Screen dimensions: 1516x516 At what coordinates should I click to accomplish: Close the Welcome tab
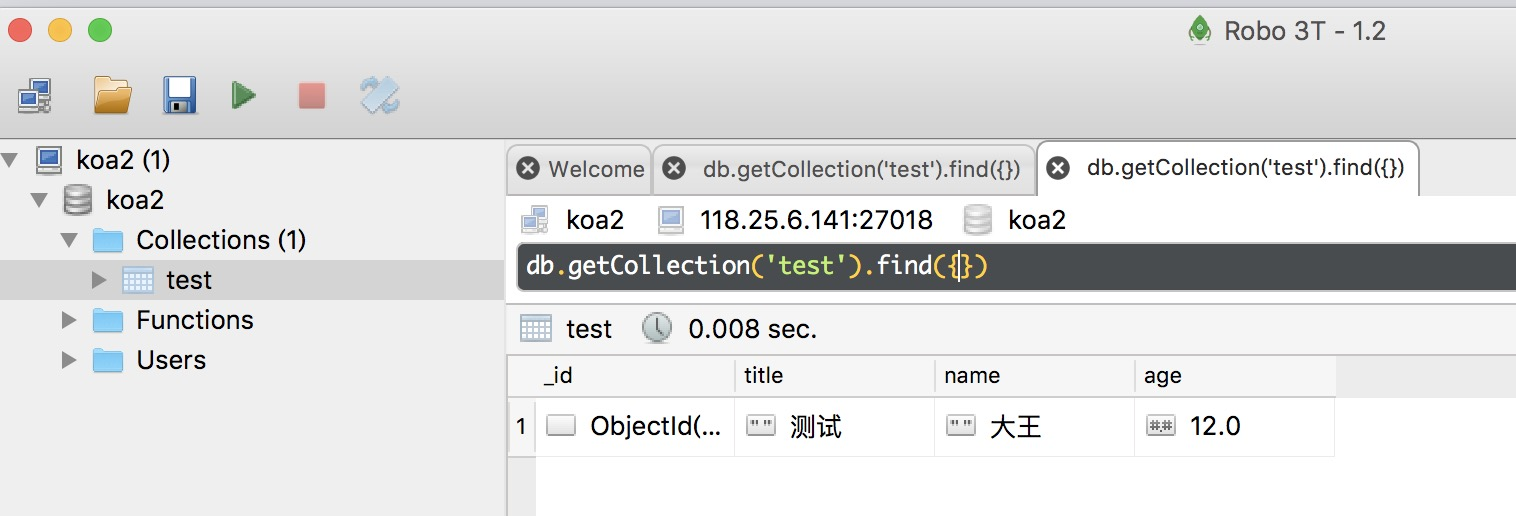pos(528,169)
